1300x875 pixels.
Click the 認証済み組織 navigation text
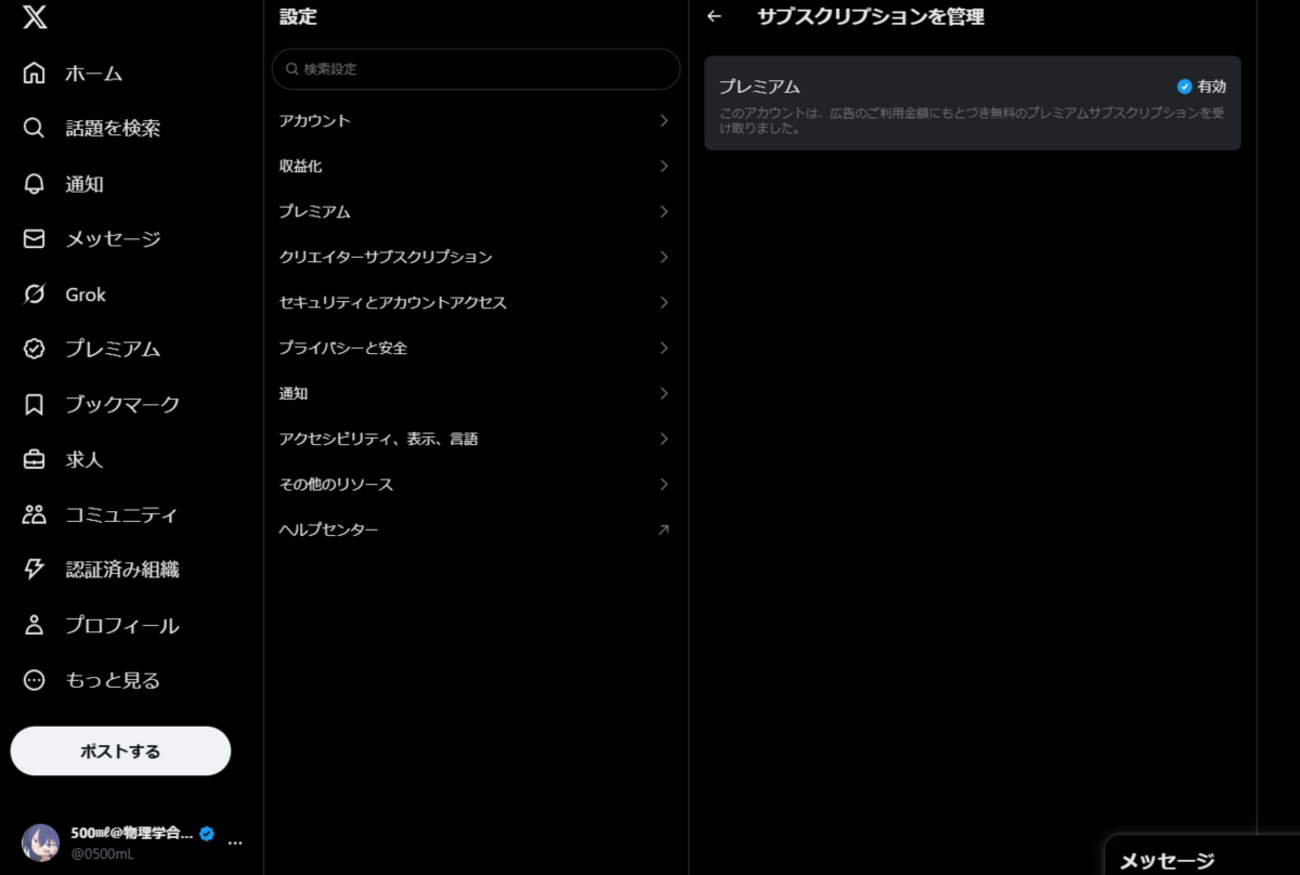point(122,570)
